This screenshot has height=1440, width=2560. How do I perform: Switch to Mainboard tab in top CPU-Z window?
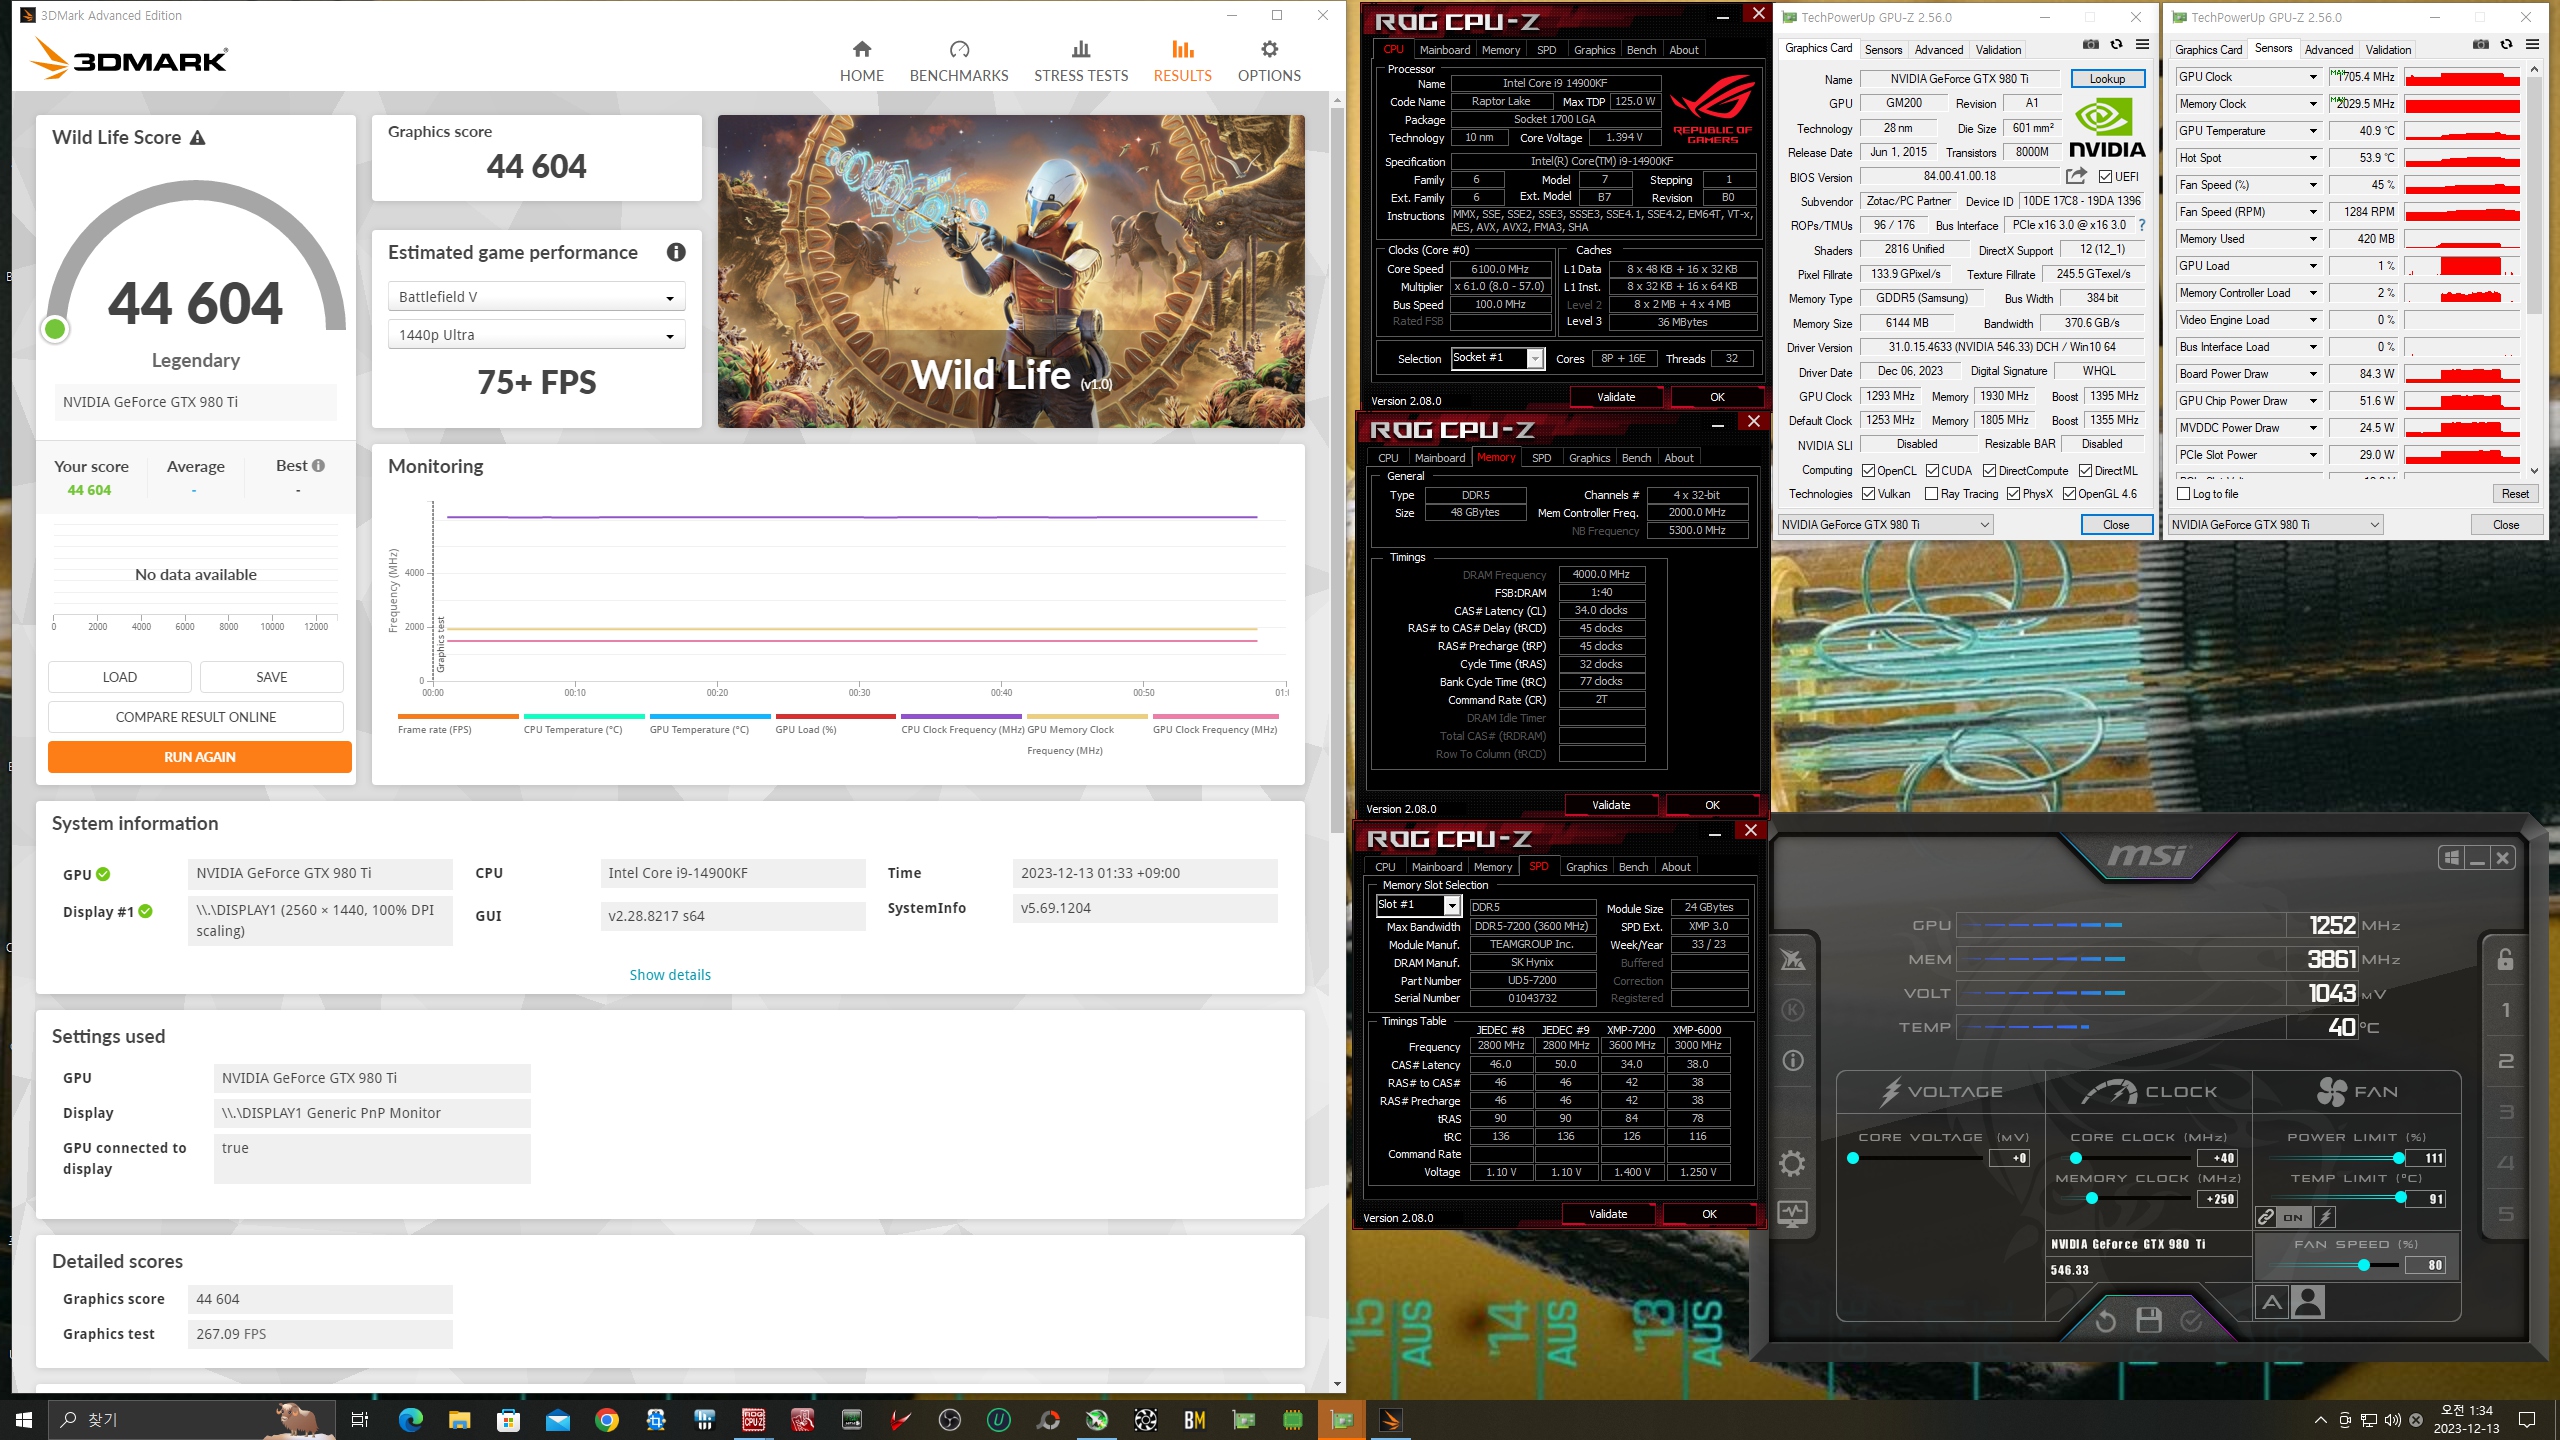point(1444,50)
